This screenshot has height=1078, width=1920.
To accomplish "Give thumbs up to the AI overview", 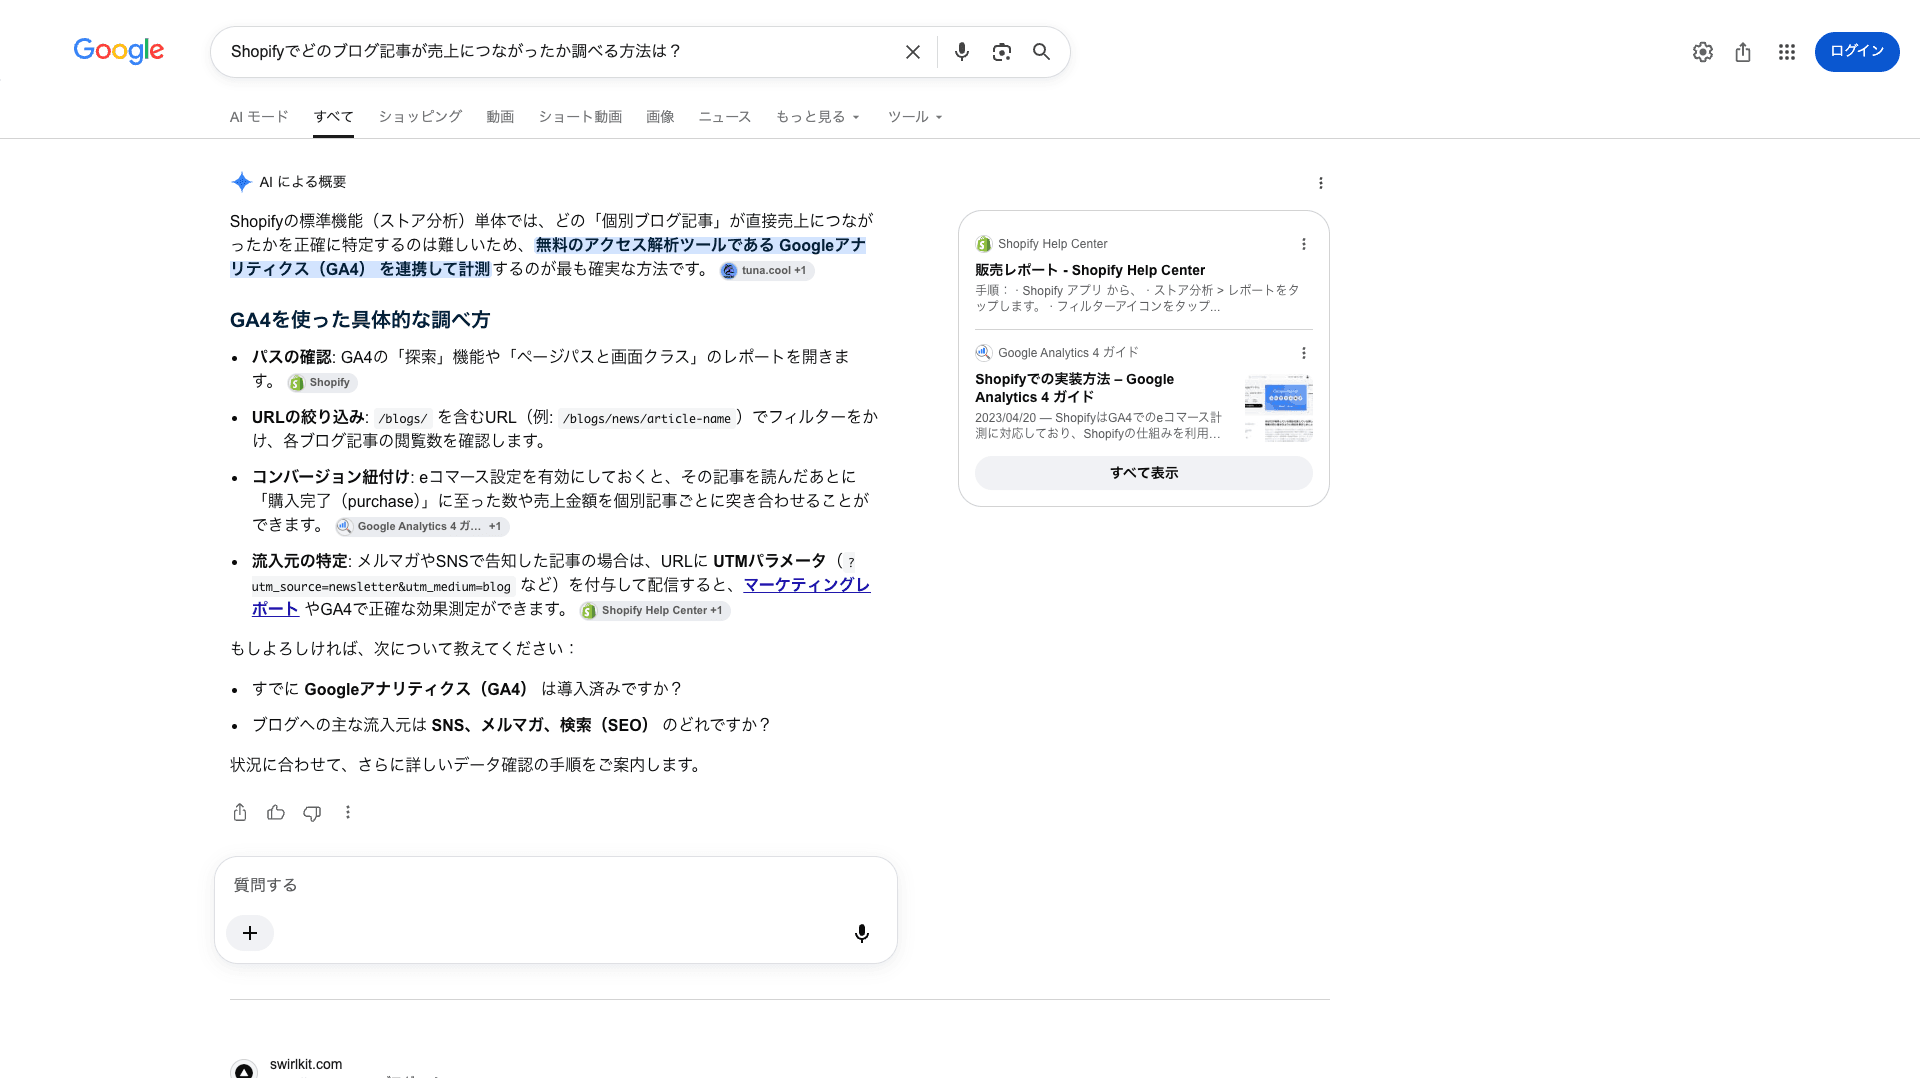I will click(276, 812).
